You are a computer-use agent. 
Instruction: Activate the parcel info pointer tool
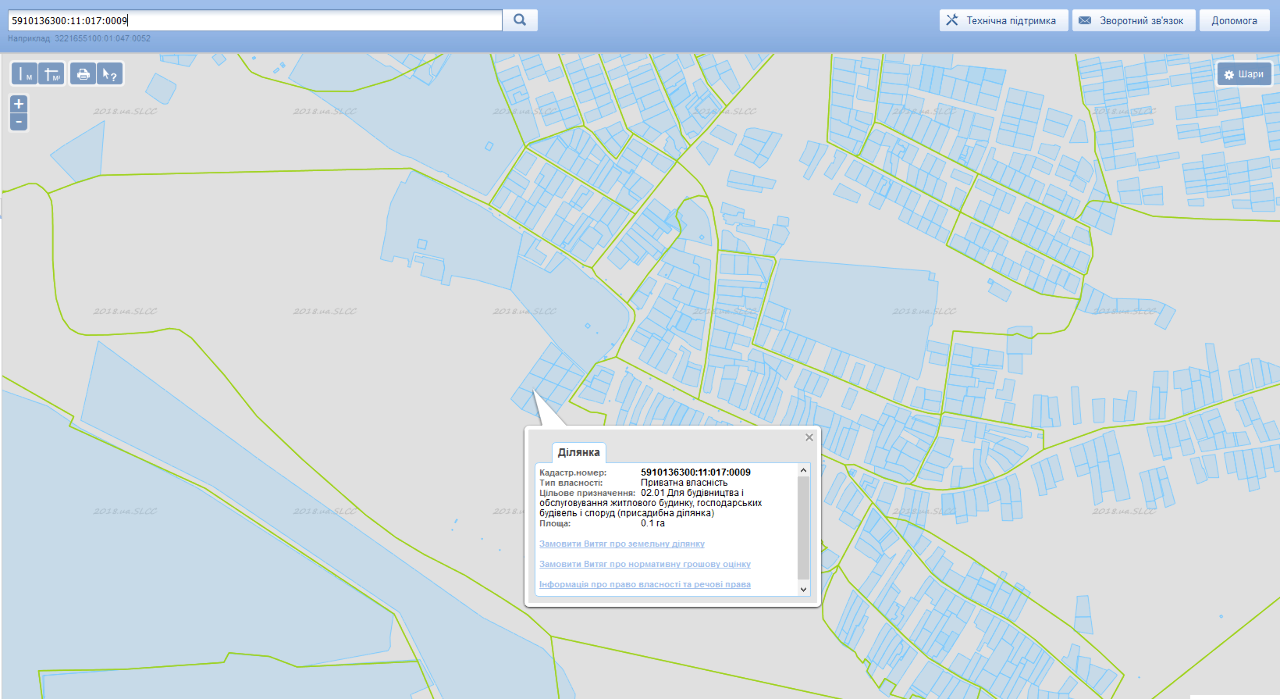pos(110,74)
